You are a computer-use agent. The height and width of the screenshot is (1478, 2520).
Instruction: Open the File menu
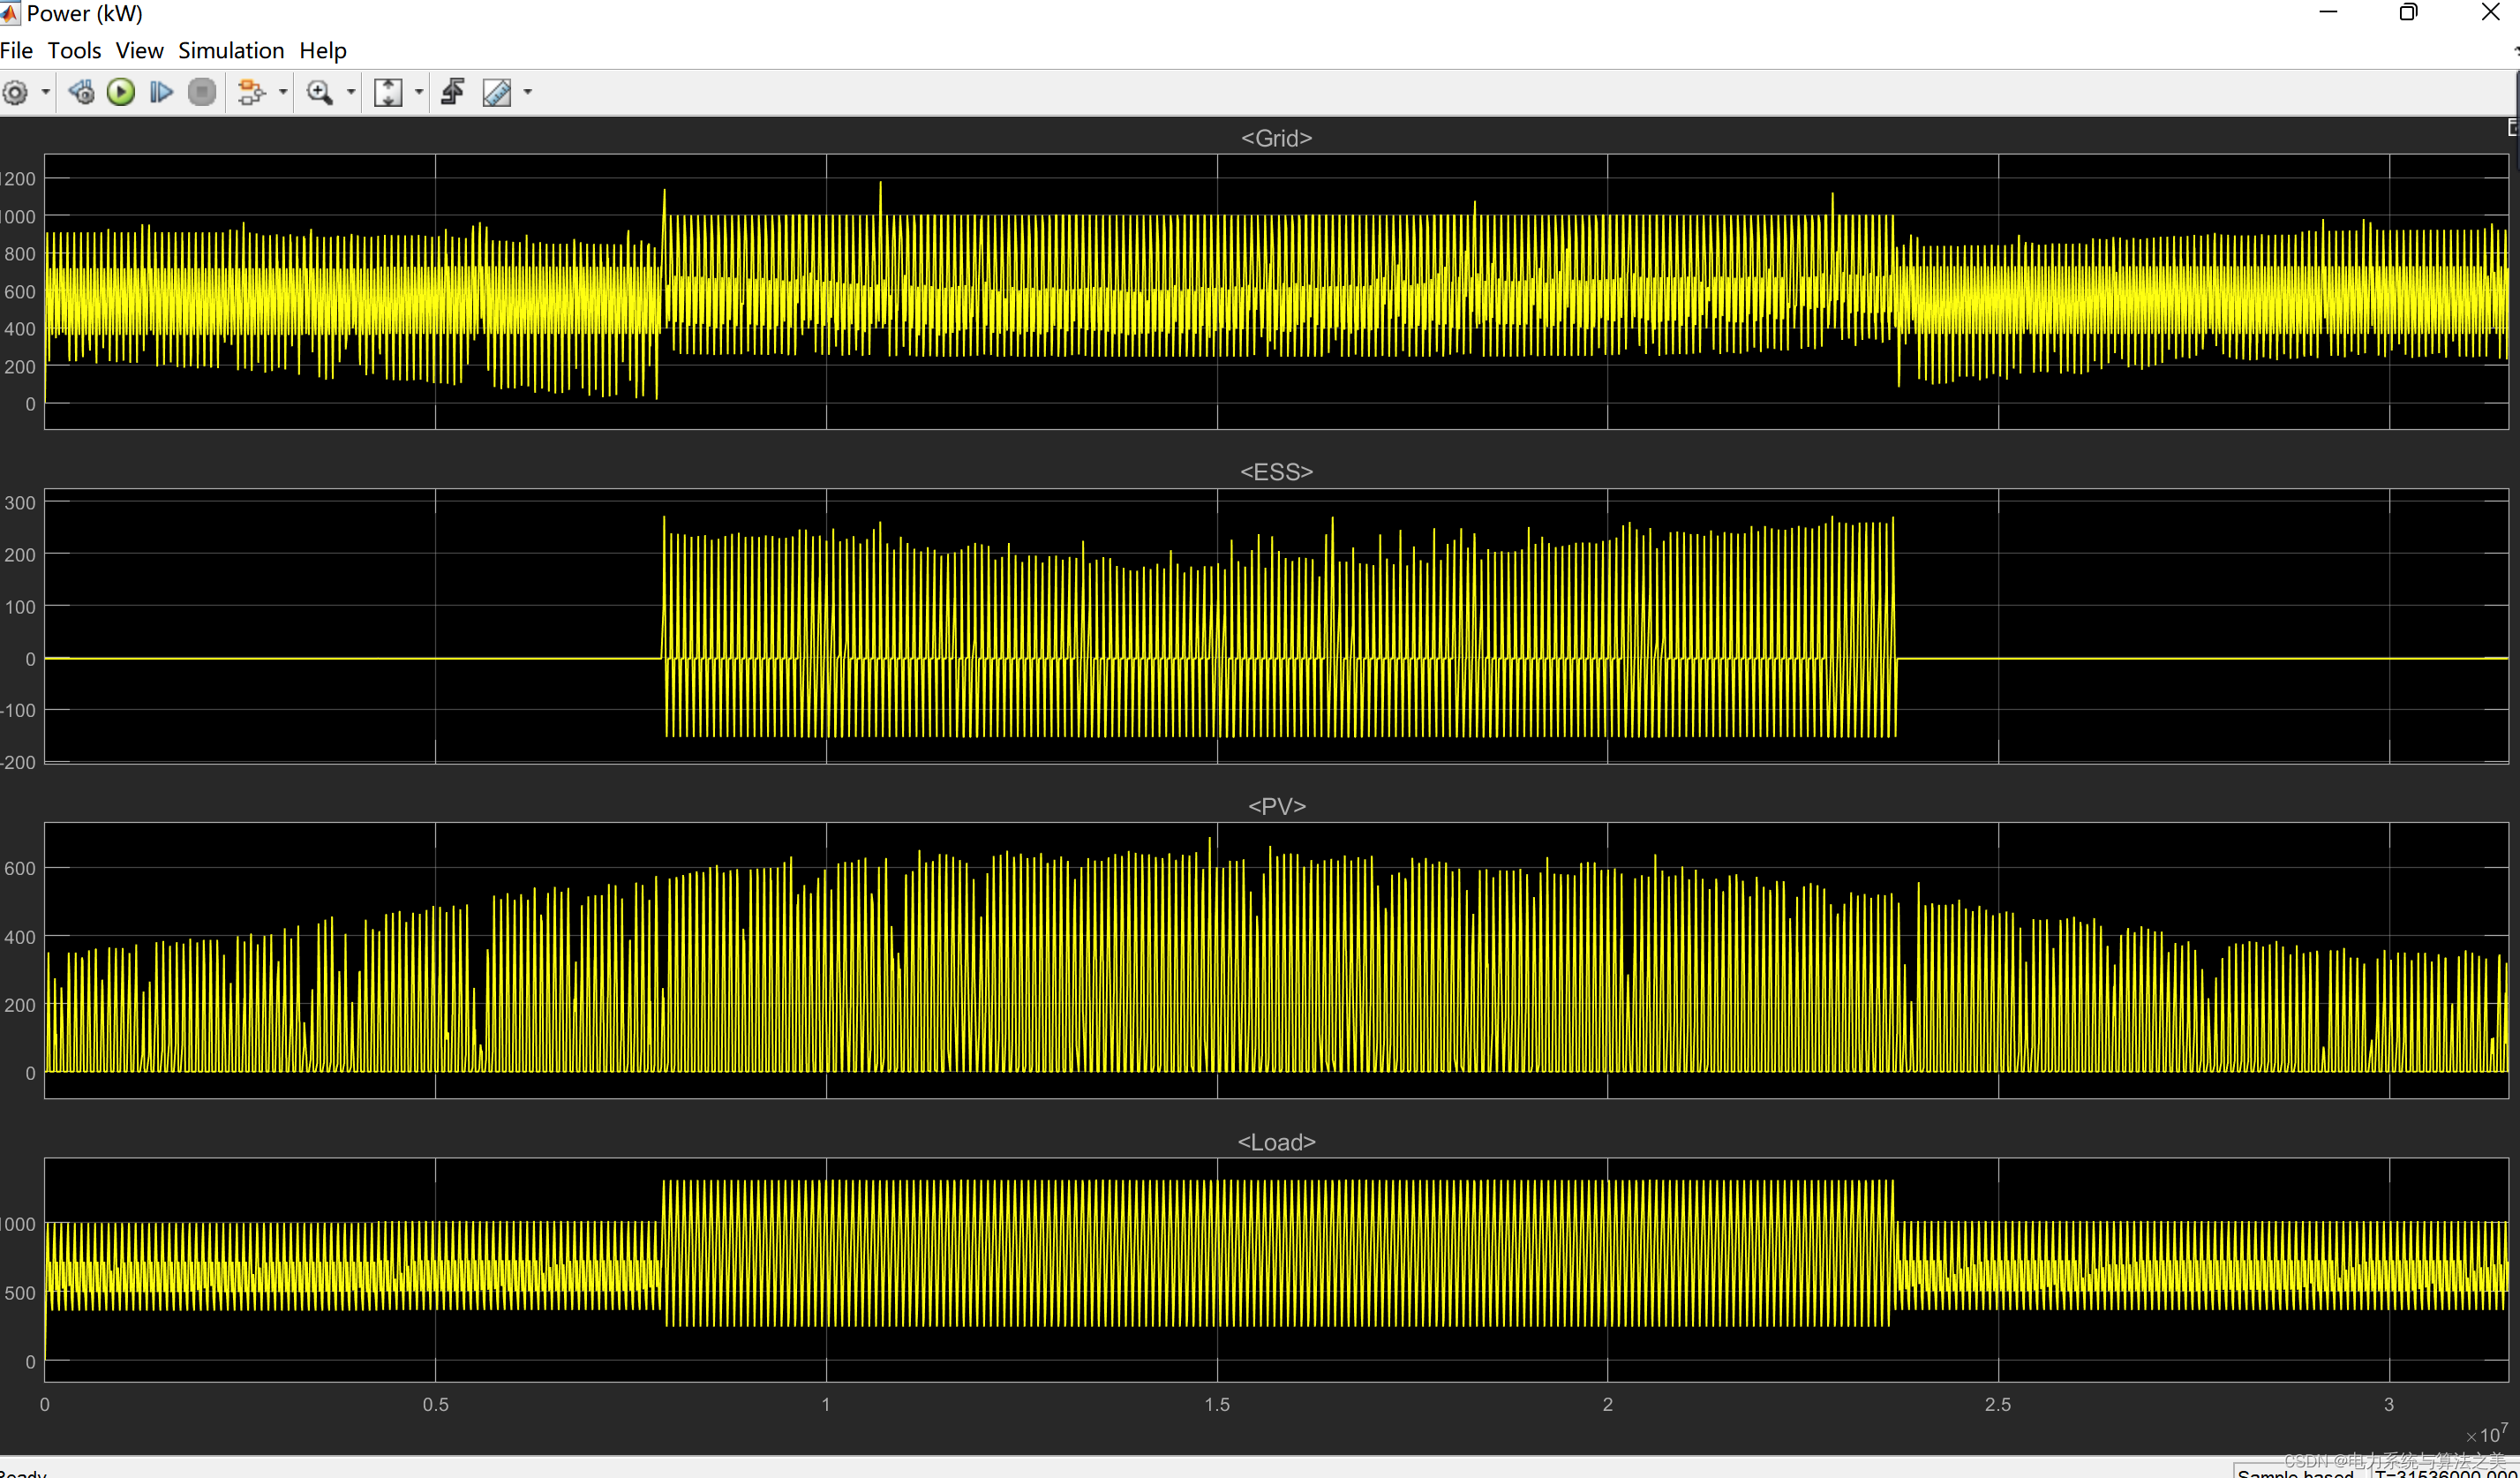click(x=17, y=50)
